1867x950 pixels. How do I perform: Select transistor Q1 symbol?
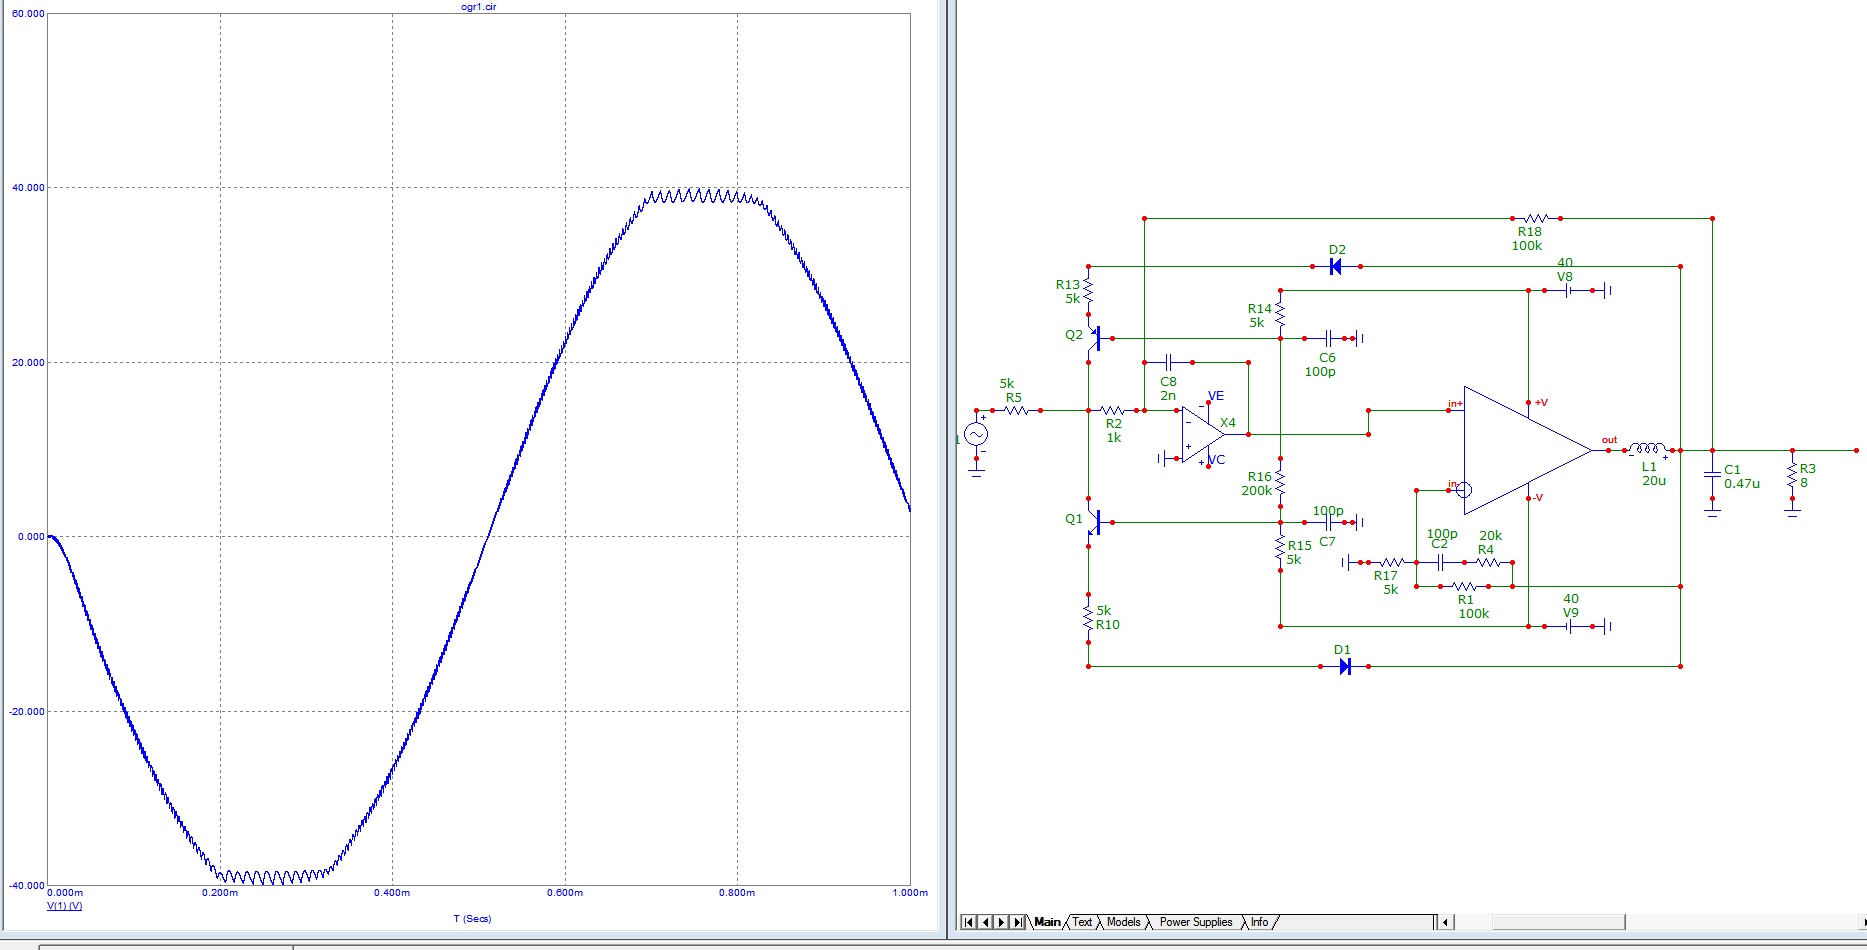coord(1094,522)
